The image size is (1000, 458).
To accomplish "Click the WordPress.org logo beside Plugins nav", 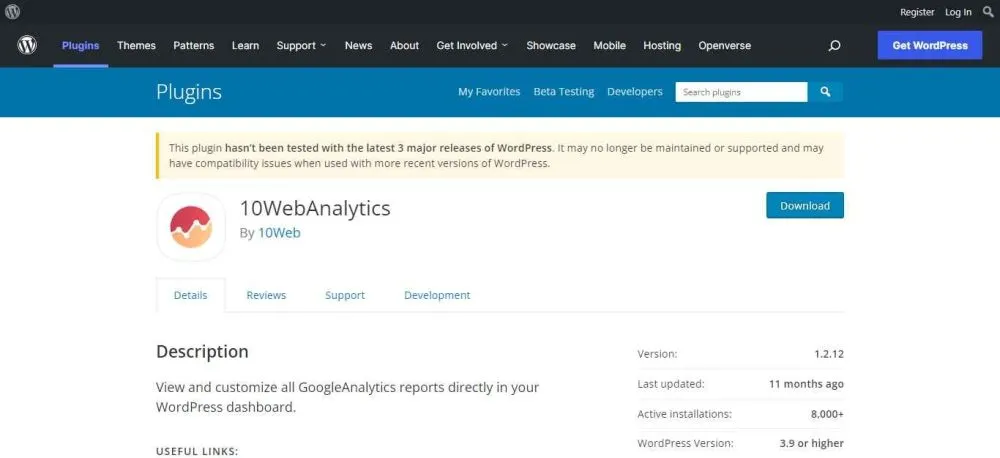I will (x=27, y=45).
